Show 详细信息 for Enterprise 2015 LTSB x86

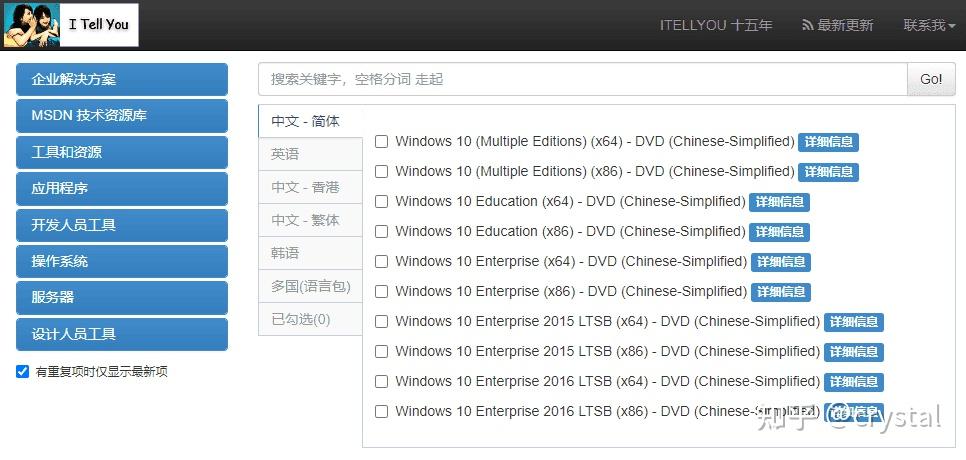pyautogui.click(x=854, y=352)
